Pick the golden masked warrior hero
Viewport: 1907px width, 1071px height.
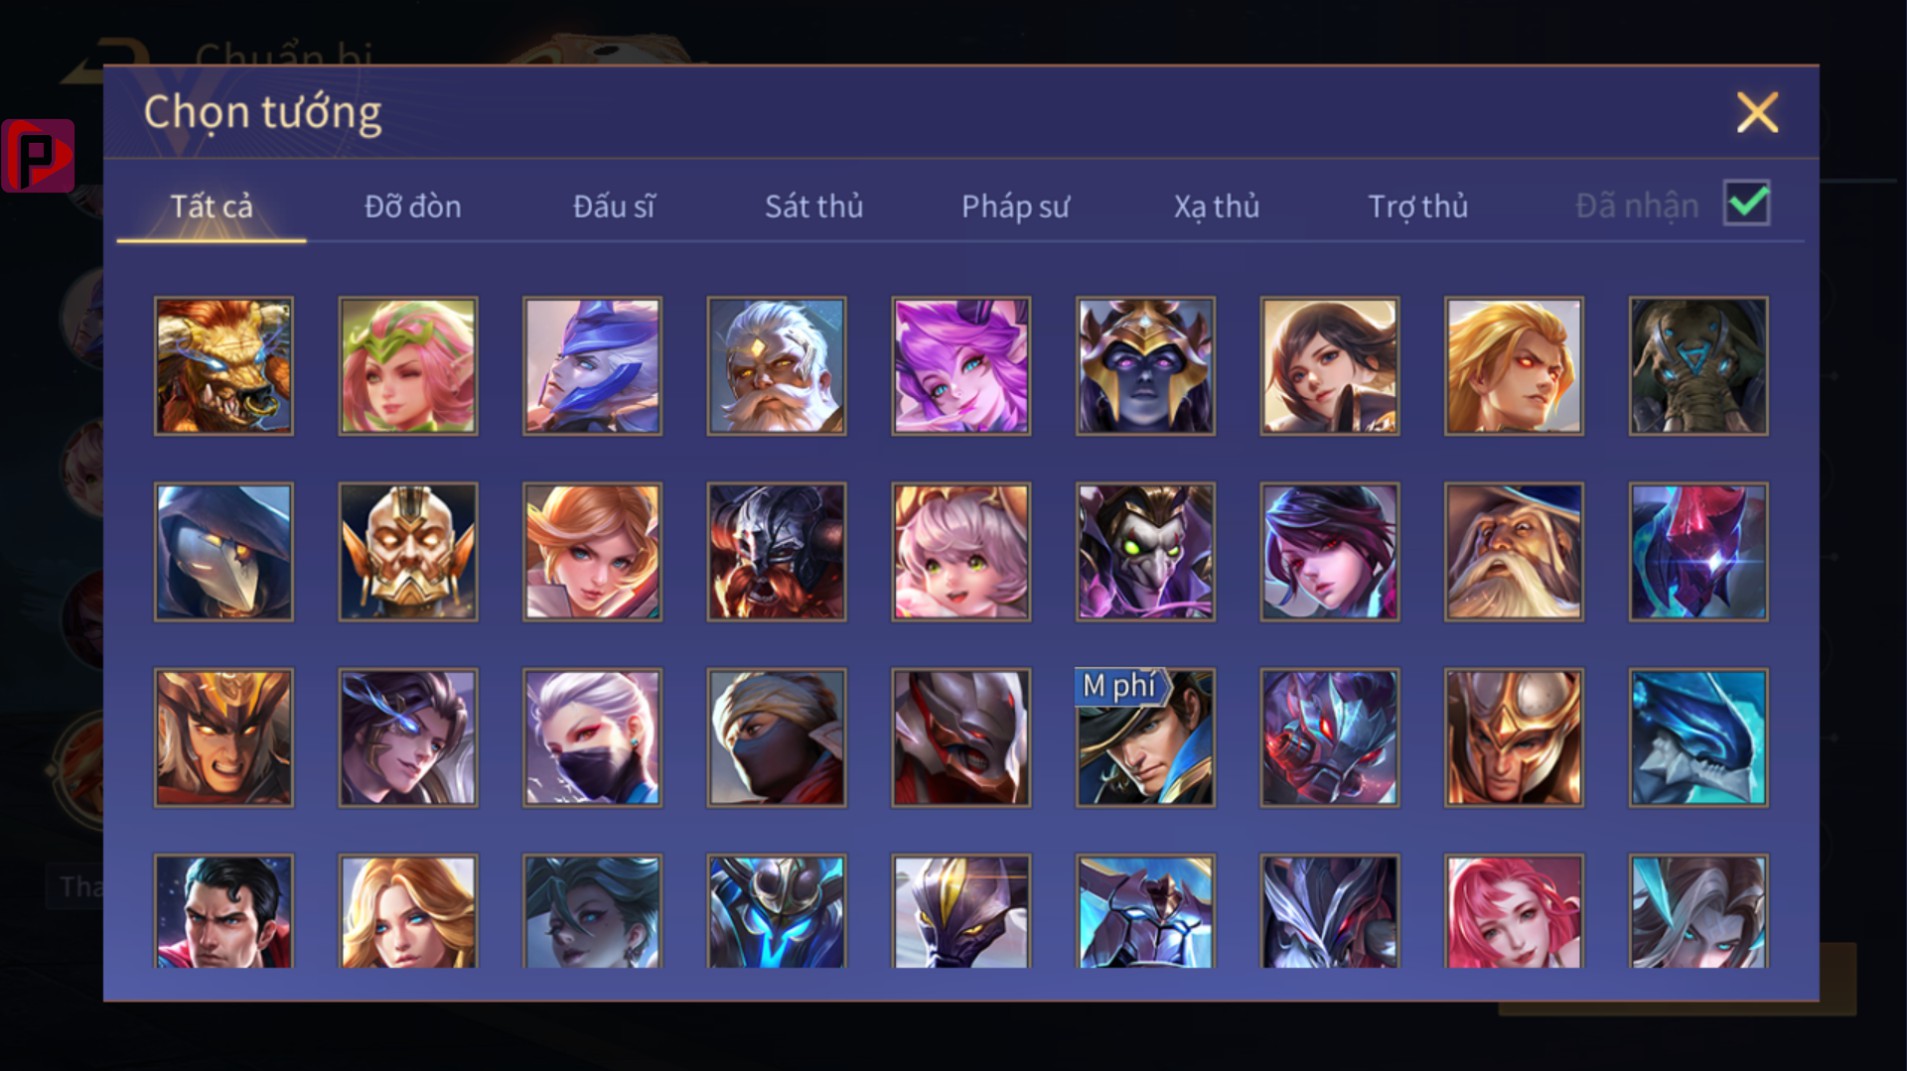click(x=408, y=552)
